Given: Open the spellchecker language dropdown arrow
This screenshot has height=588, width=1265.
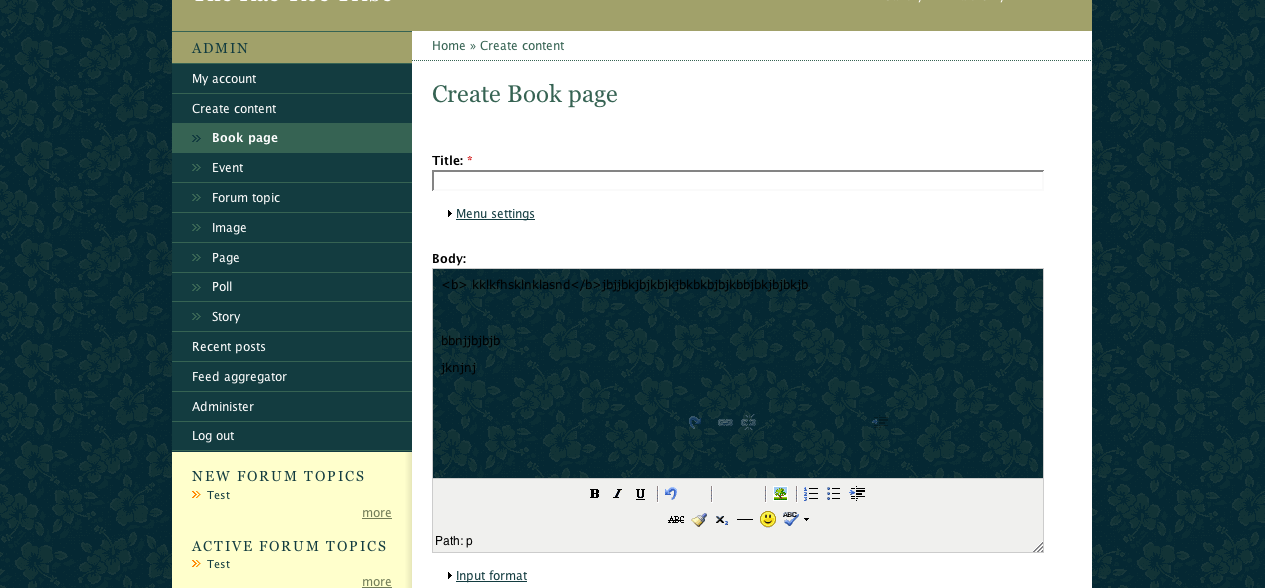Looking at the screenshot, I should click(x=806, y=520).
